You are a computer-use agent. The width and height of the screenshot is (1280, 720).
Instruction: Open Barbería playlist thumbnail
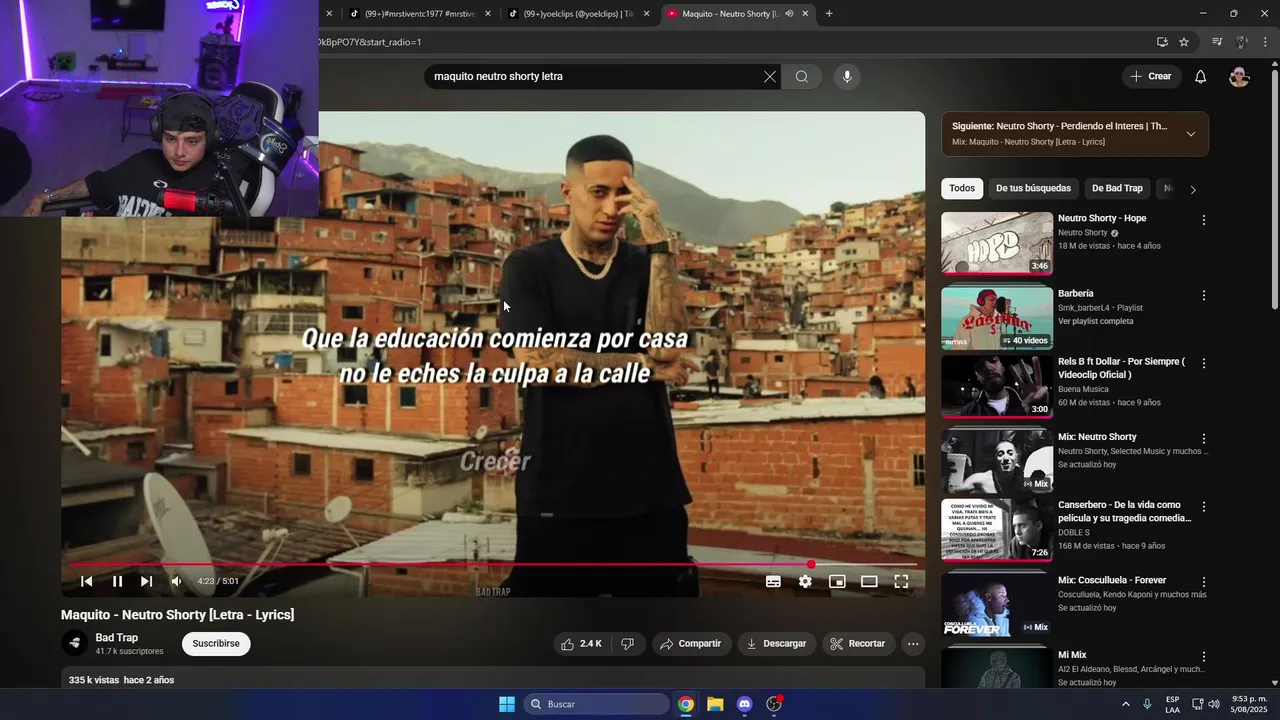pyautogui.click(x=997, y=318)
